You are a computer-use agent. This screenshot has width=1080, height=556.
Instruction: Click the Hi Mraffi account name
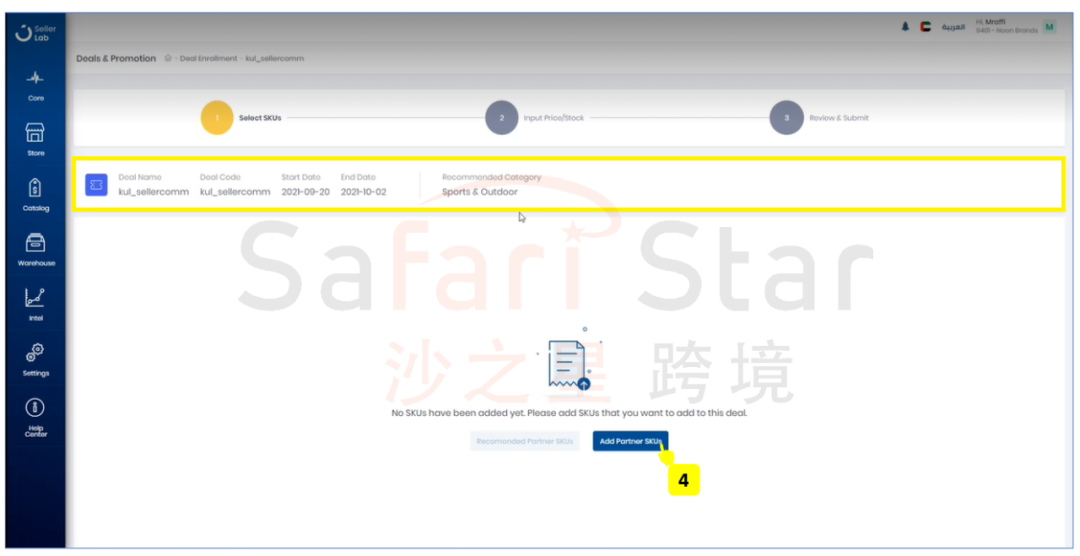[x=990, y=22]
